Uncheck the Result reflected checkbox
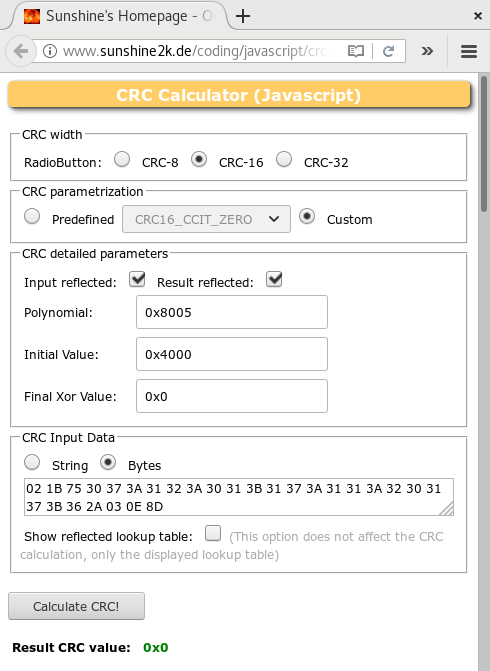Viewport: 490px width, 671px height. click(x=274, y=279)
